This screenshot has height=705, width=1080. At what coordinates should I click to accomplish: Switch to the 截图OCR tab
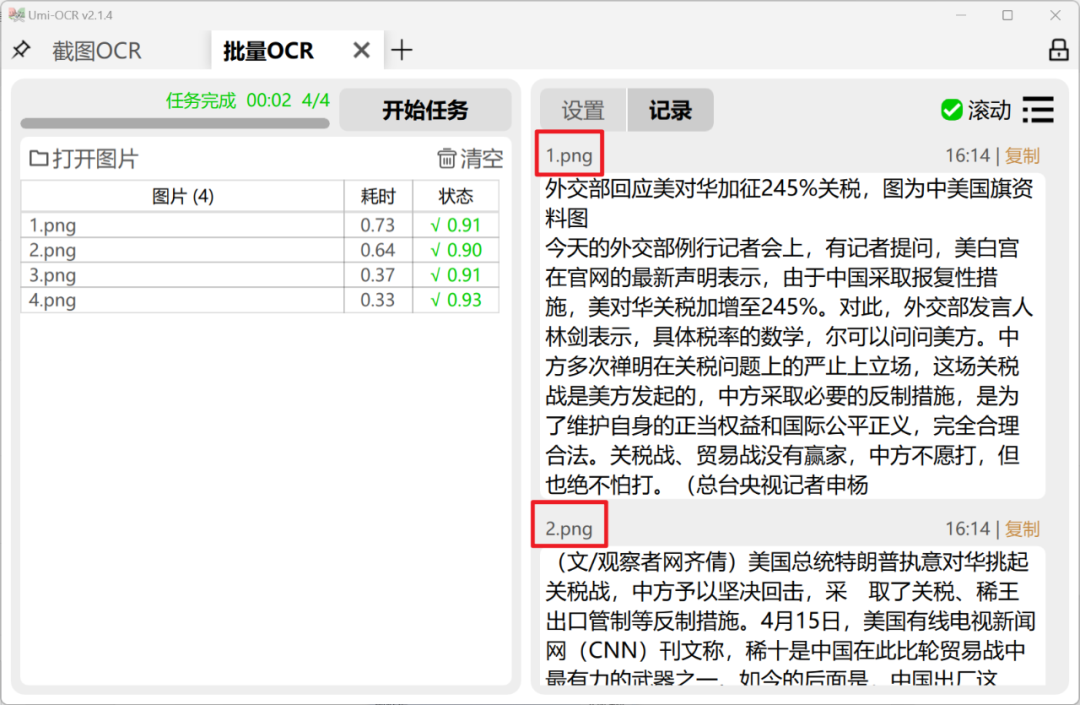coord(97,49)
